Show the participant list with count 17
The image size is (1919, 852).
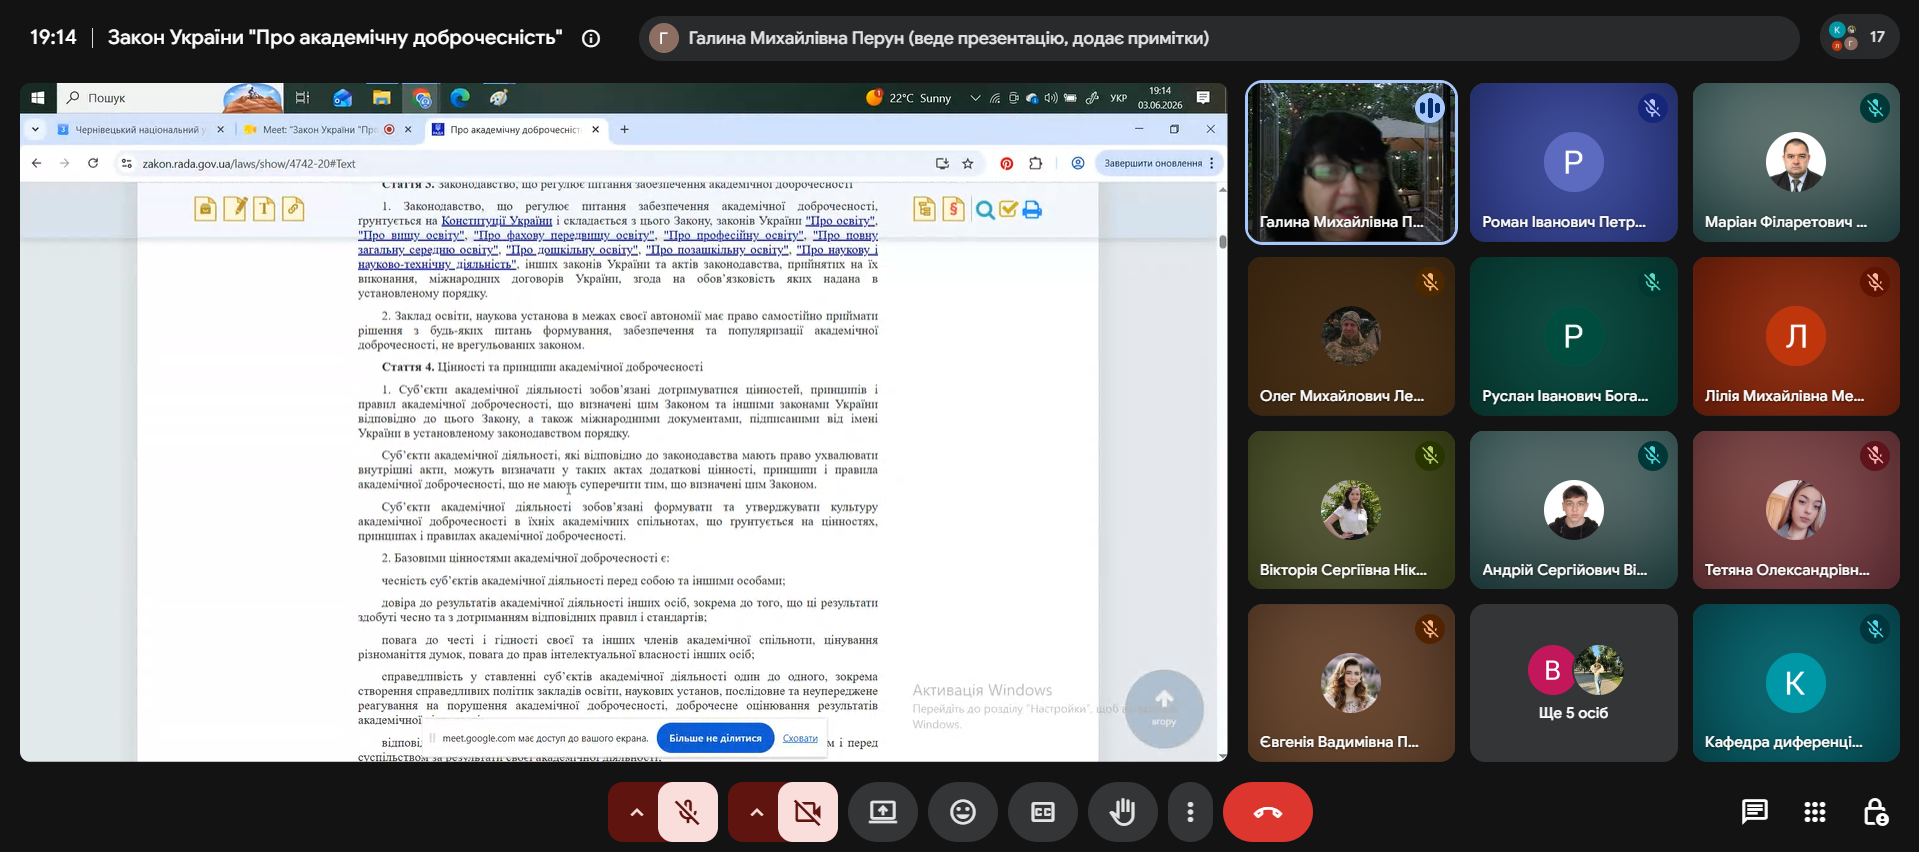point(1859,38)
